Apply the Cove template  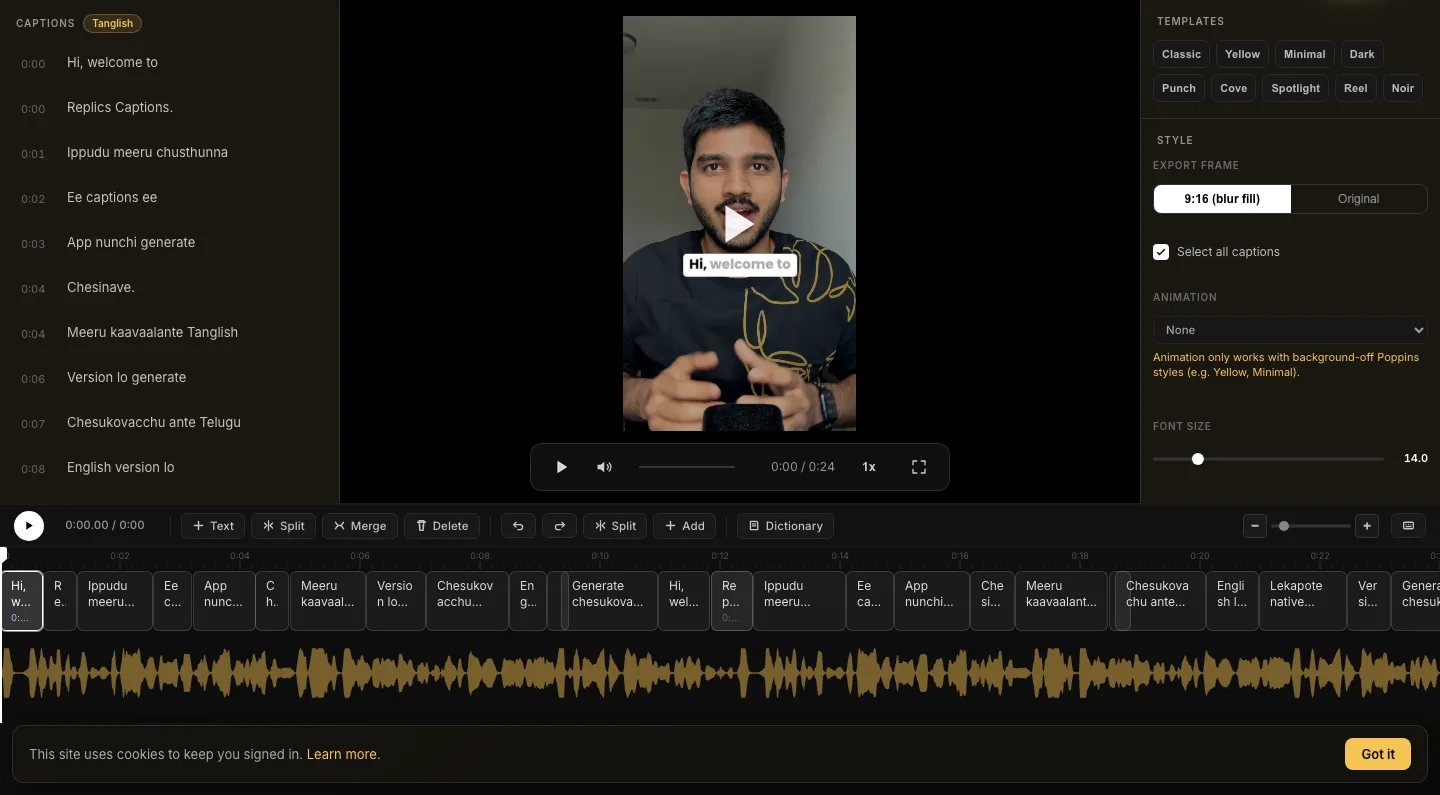coord(1233,88)
